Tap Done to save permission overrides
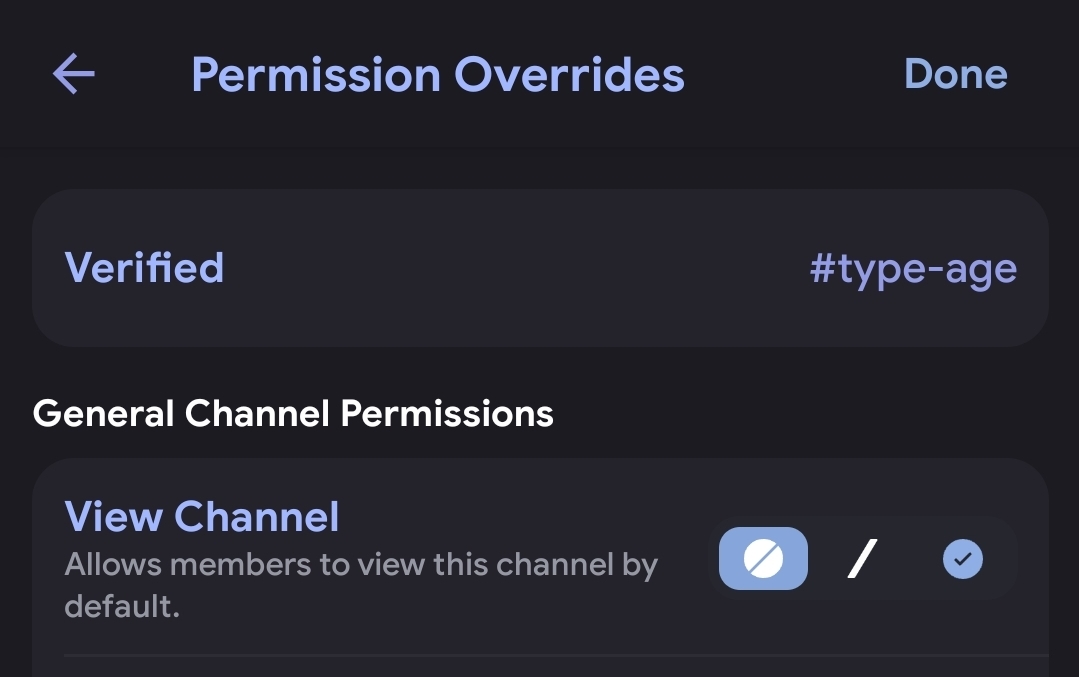 tap(955, 74)
